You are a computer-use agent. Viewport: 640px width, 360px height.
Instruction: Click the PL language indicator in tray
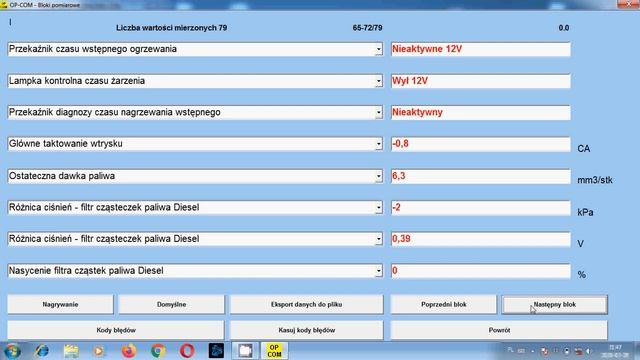tap(511, 350)
